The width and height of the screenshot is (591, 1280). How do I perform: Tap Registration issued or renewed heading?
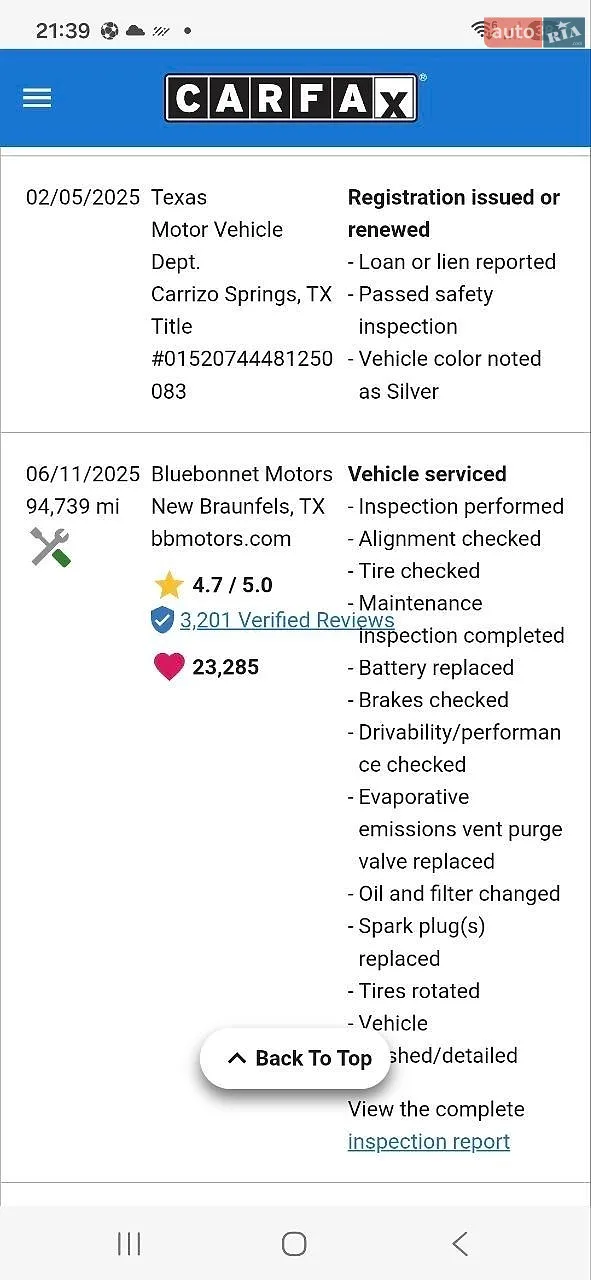tap(454, 213)
